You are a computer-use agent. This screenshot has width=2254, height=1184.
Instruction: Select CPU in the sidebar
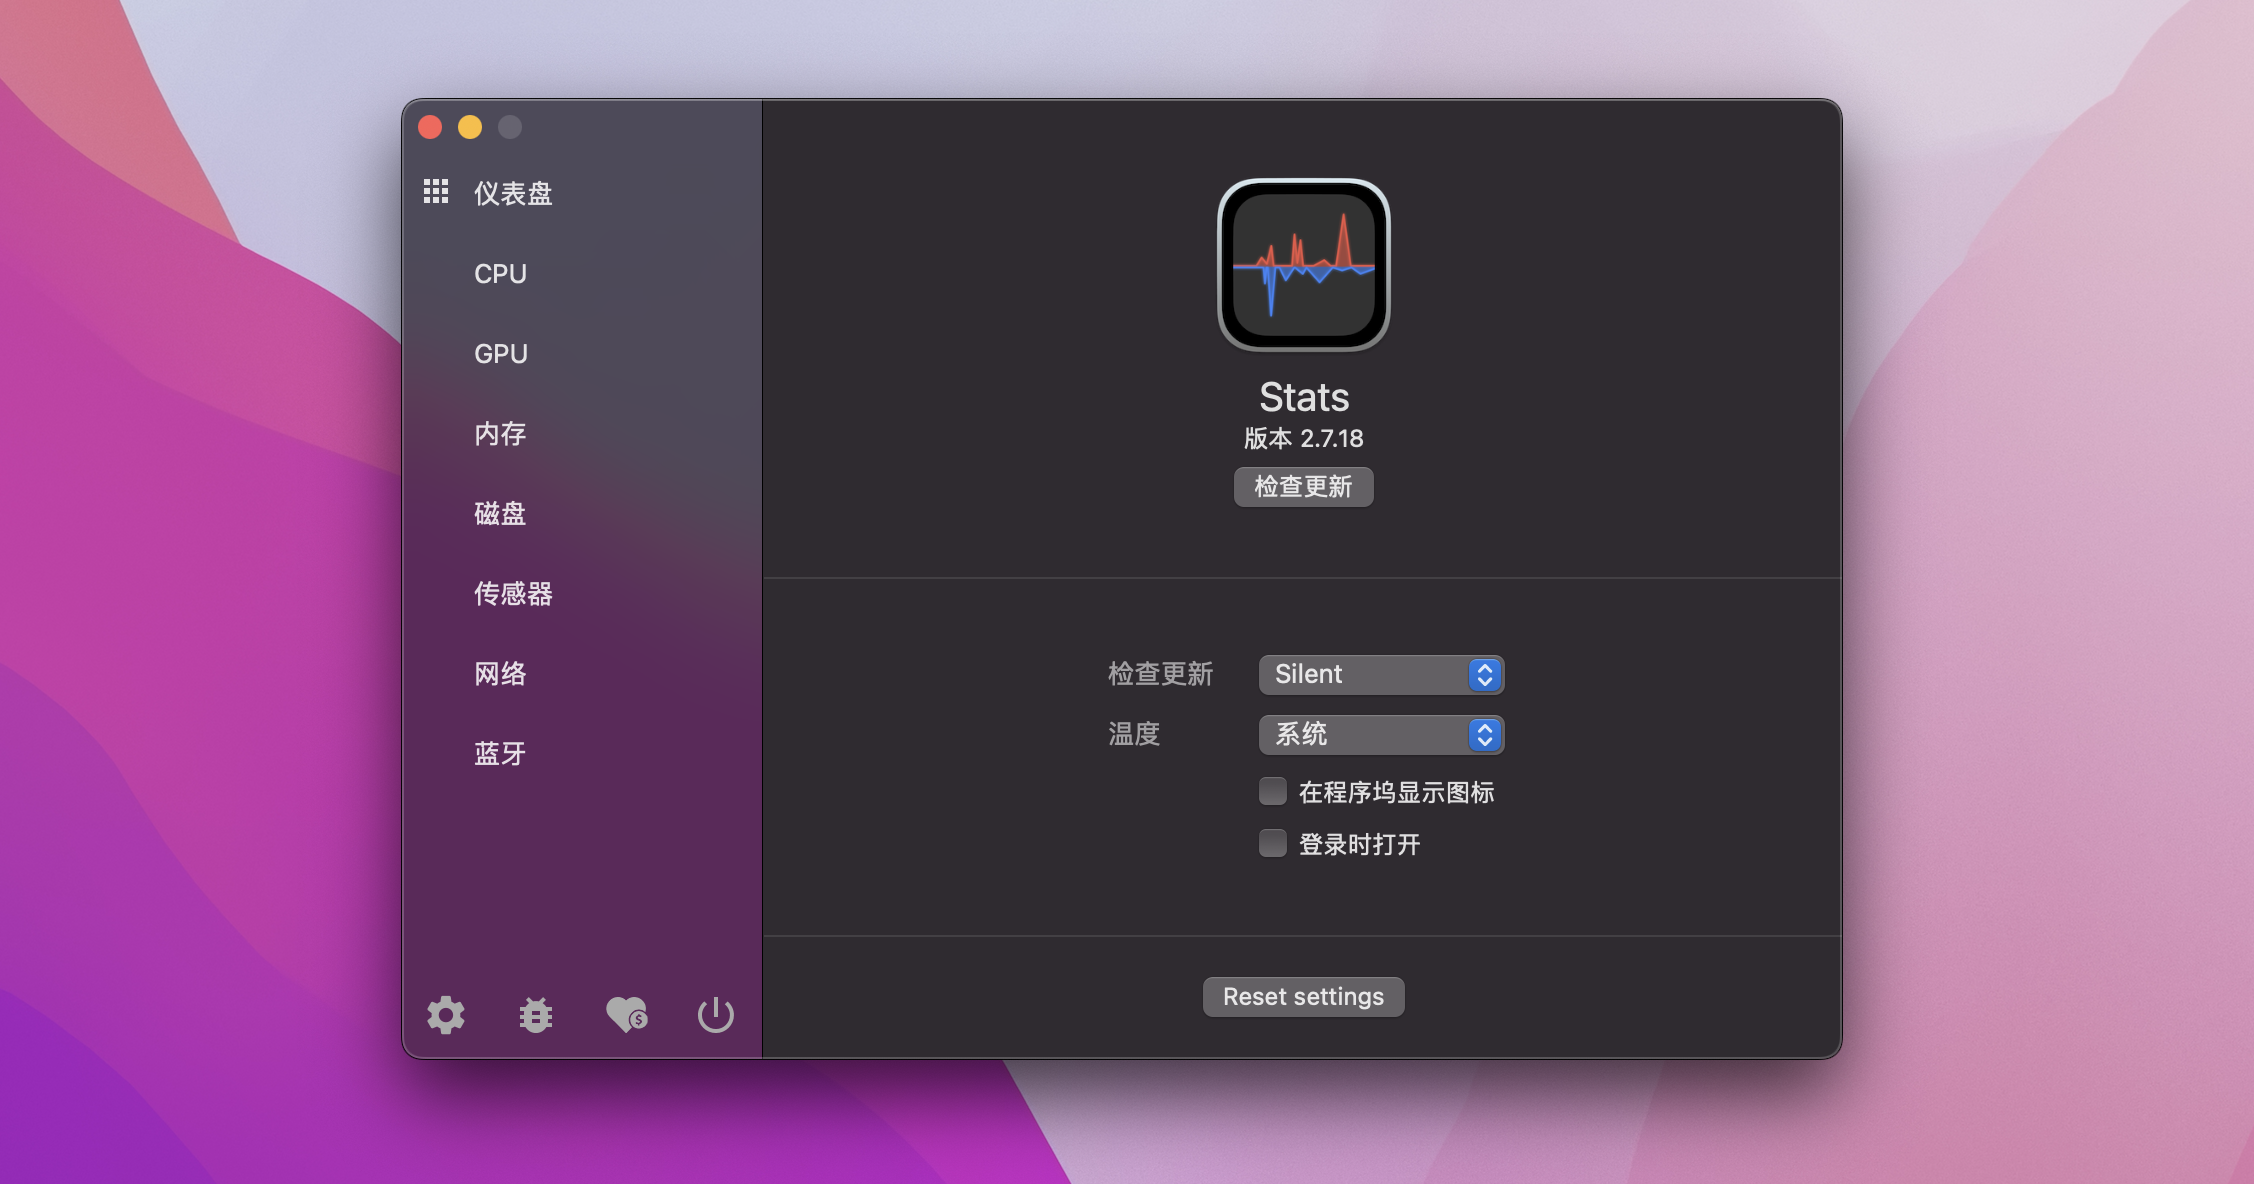tap(500, 274)
